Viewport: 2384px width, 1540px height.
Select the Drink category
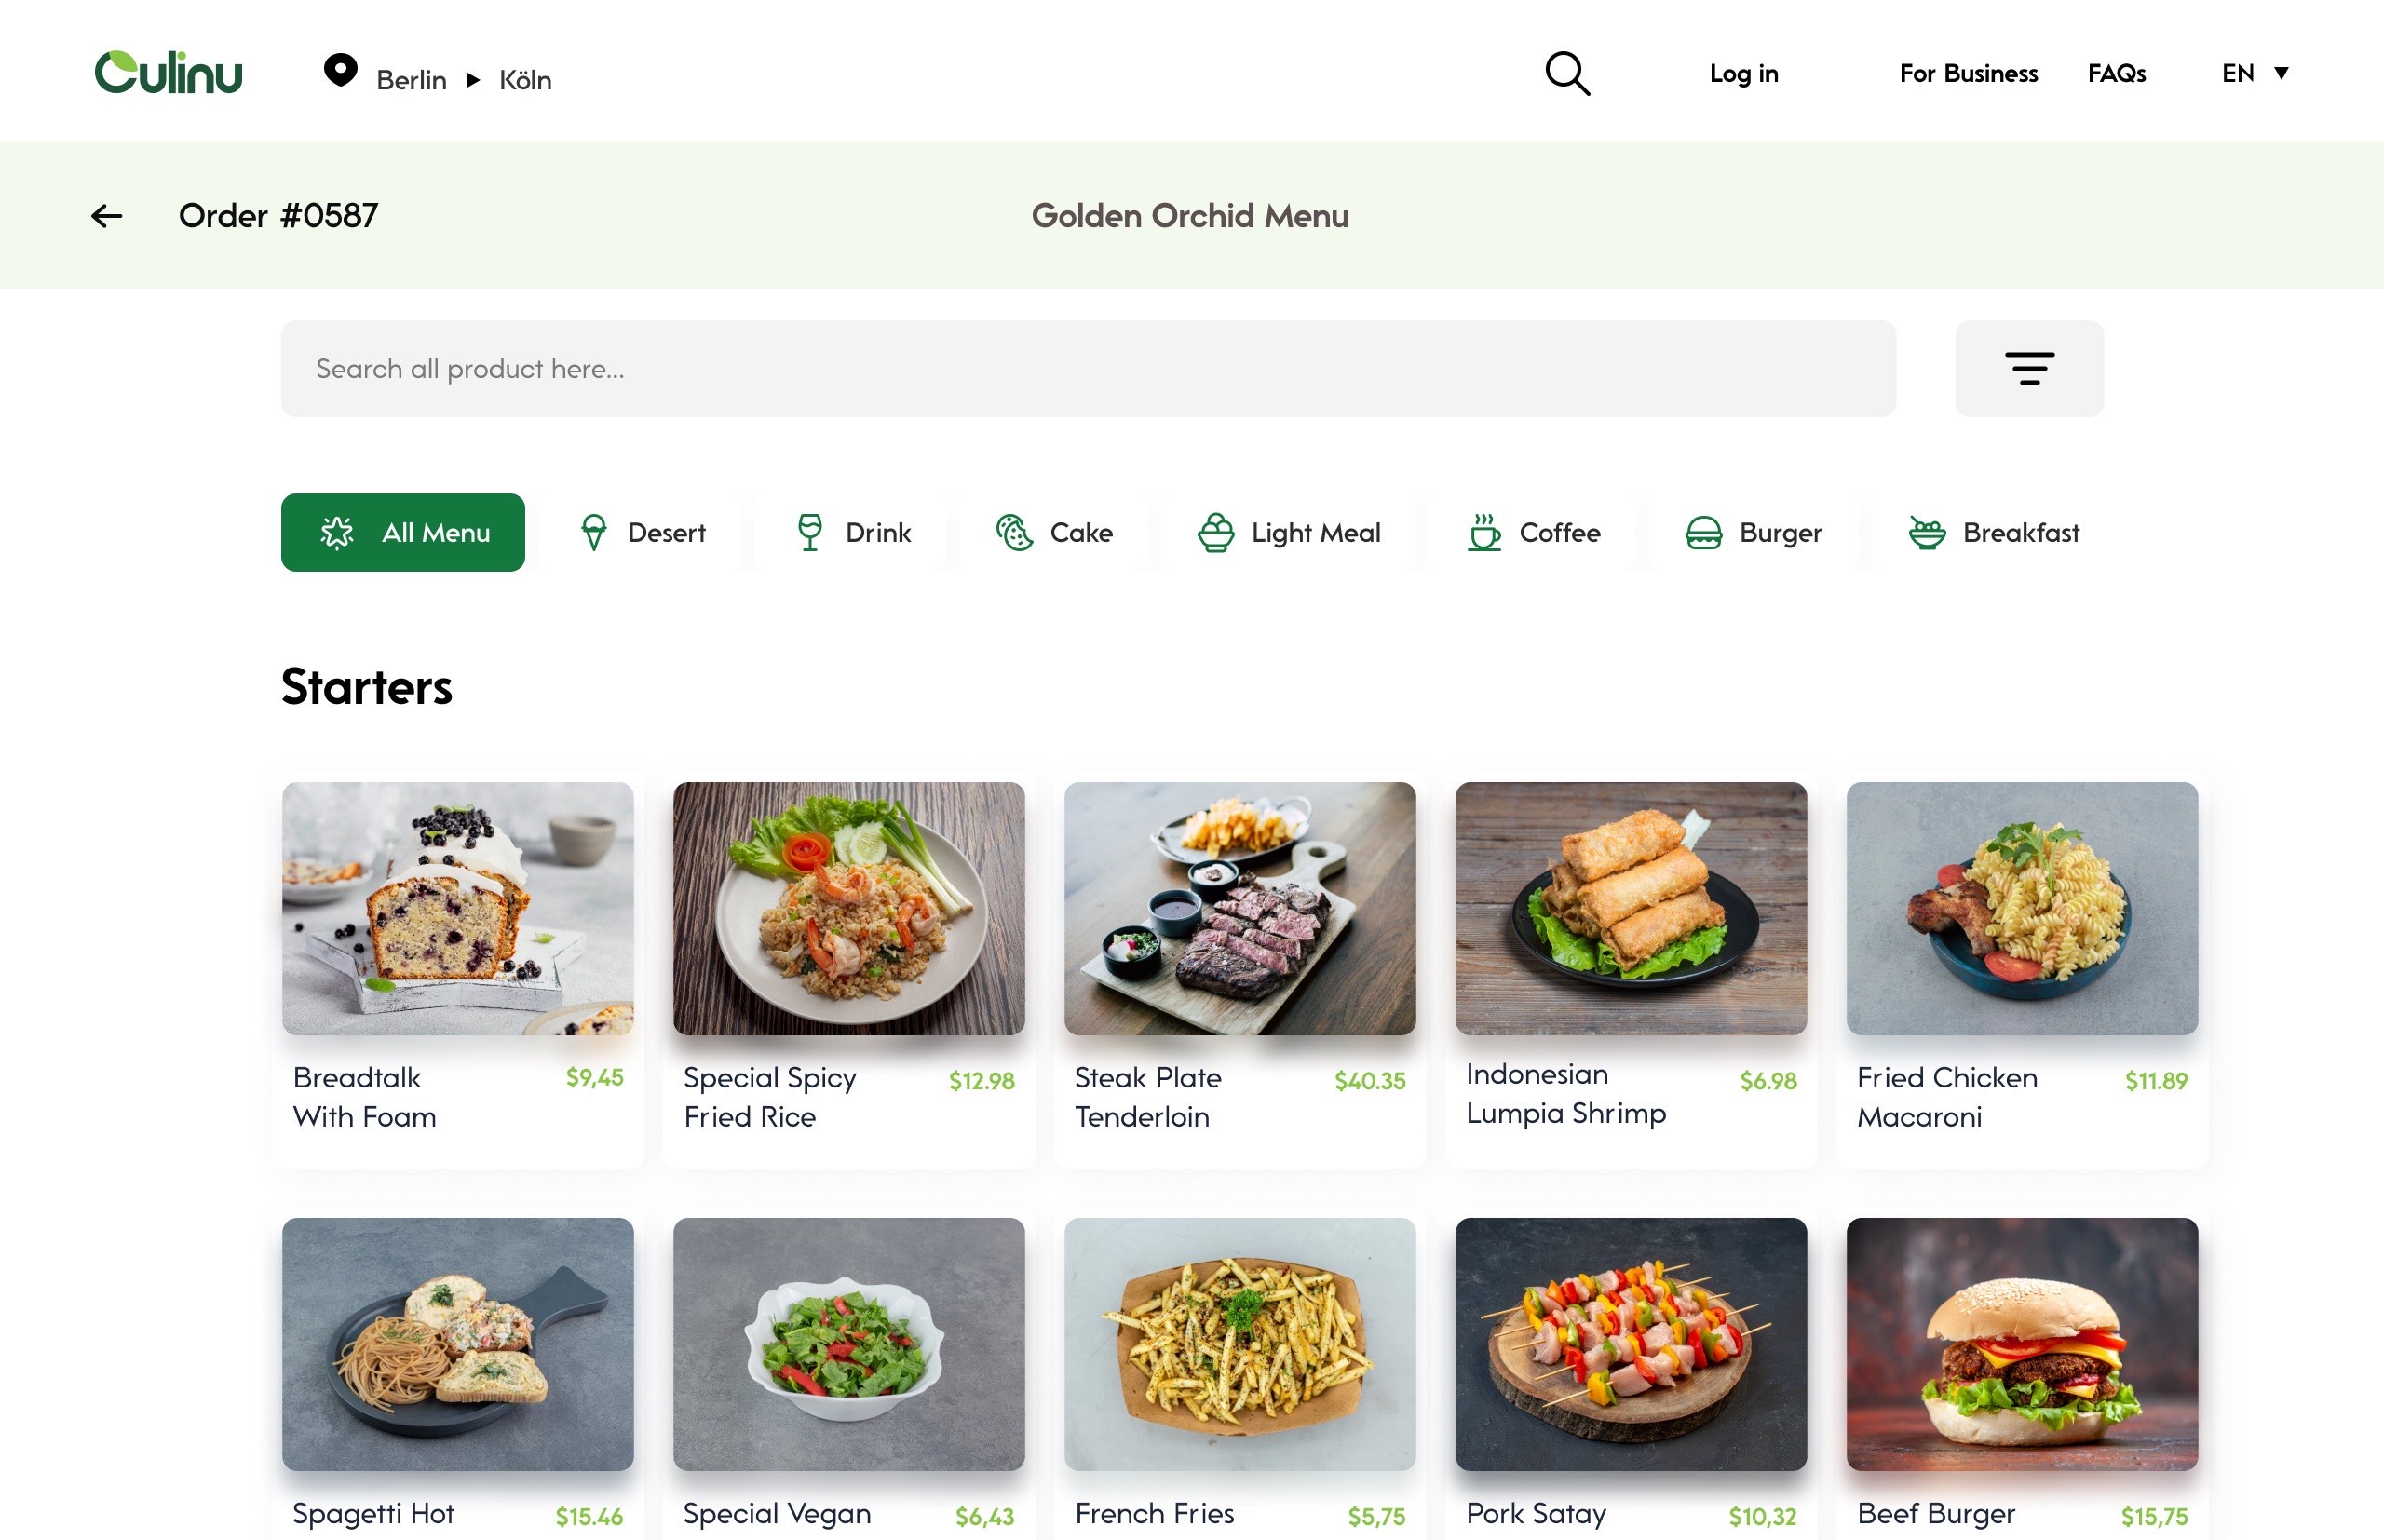[x=853, y=533]
